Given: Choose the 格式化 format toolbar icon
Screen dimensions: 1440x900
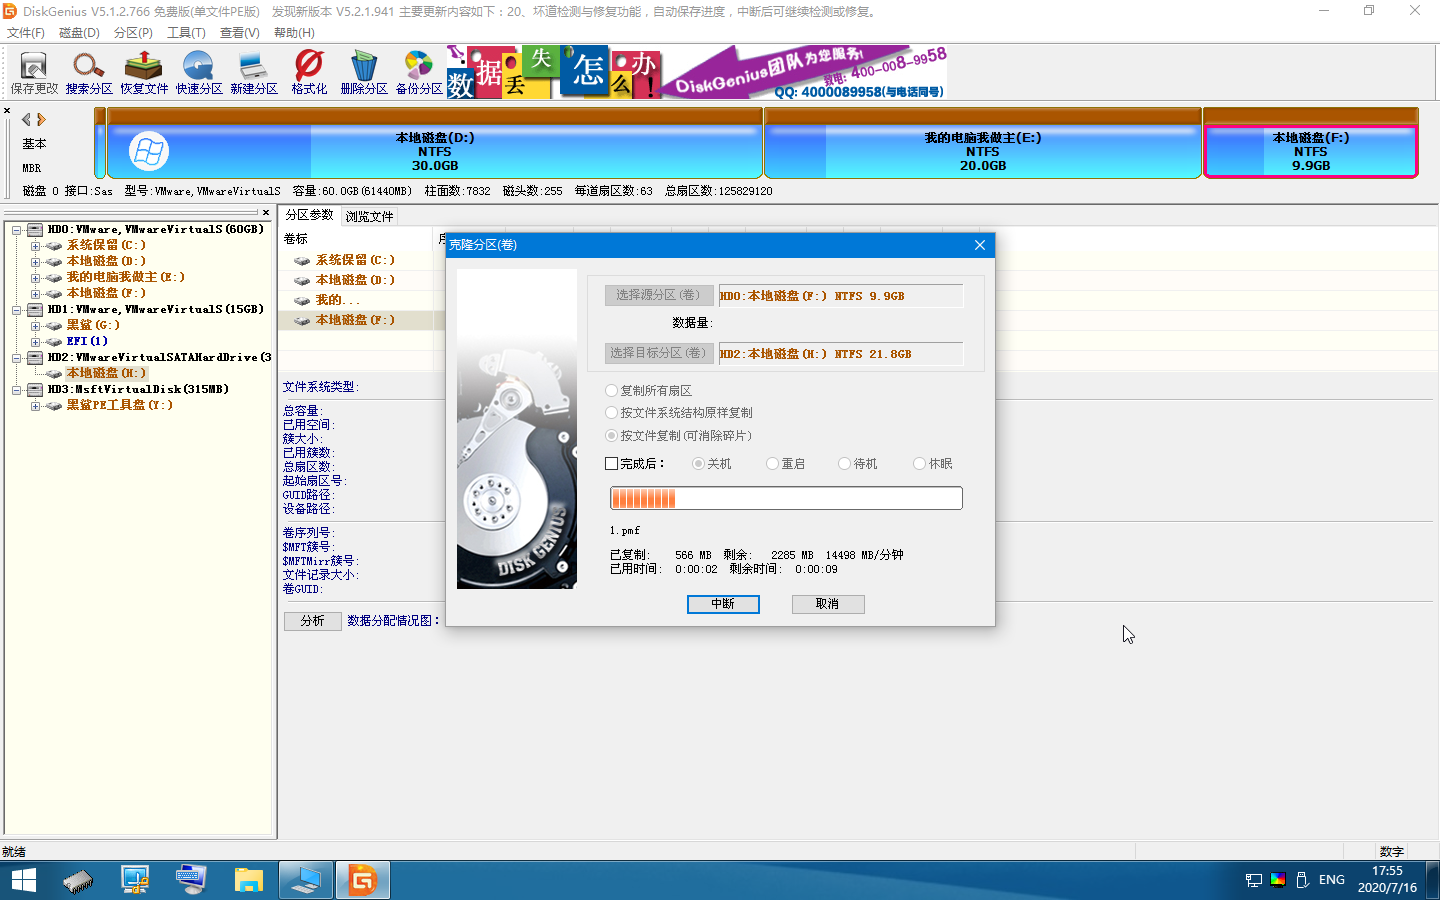Looking at the screenshot, I should click(x=309, y=73).
